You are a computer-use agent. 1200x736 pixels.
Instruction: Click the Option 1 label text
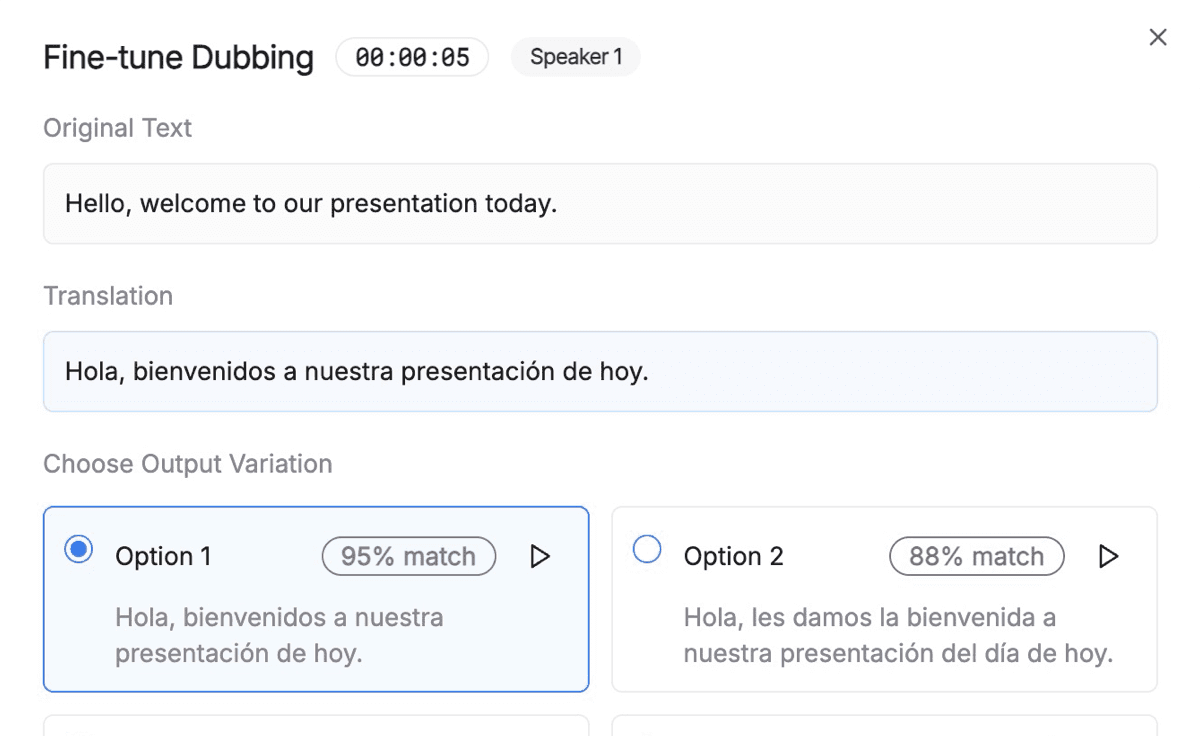tap(164, 556)
